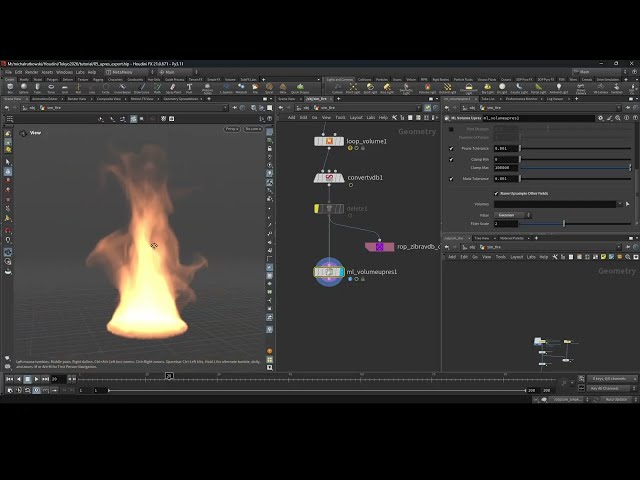Viewport: 640px width, 480px height.
Task: Open the File menu
Action: point(8,72)
